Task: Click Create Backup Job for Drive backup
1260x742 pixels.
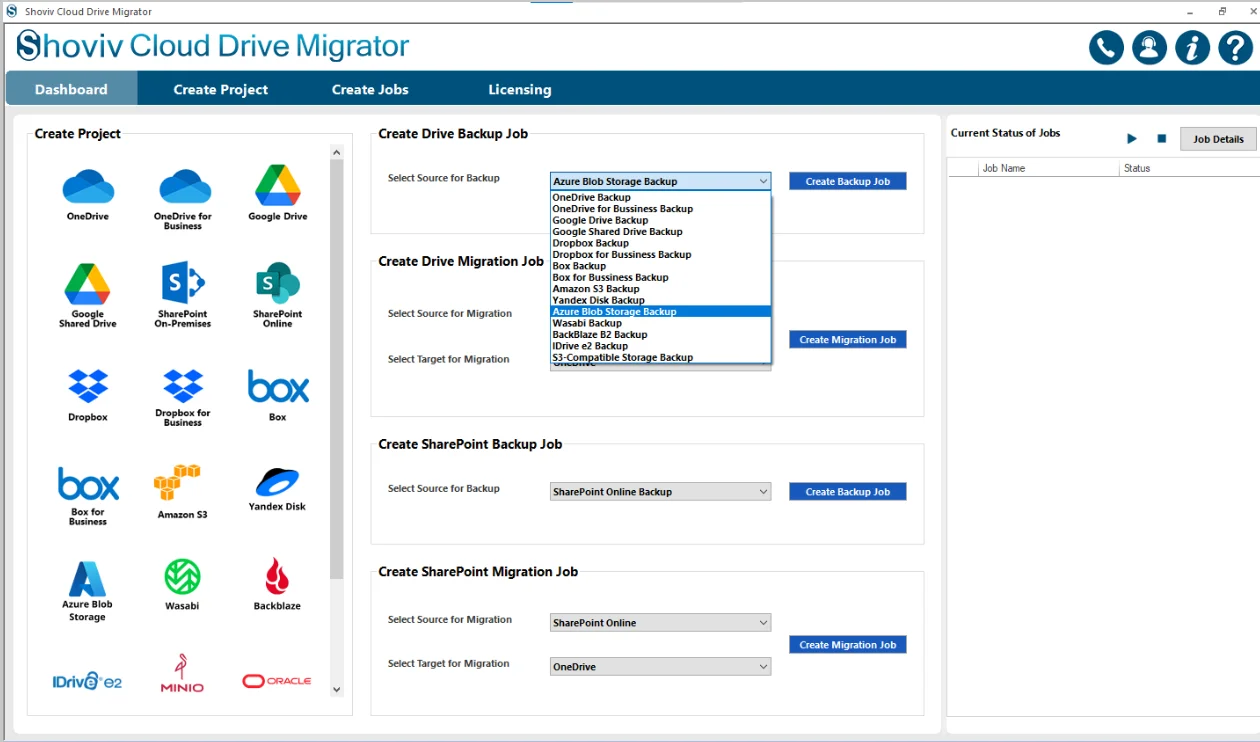Action: click(x=848, y=181)
